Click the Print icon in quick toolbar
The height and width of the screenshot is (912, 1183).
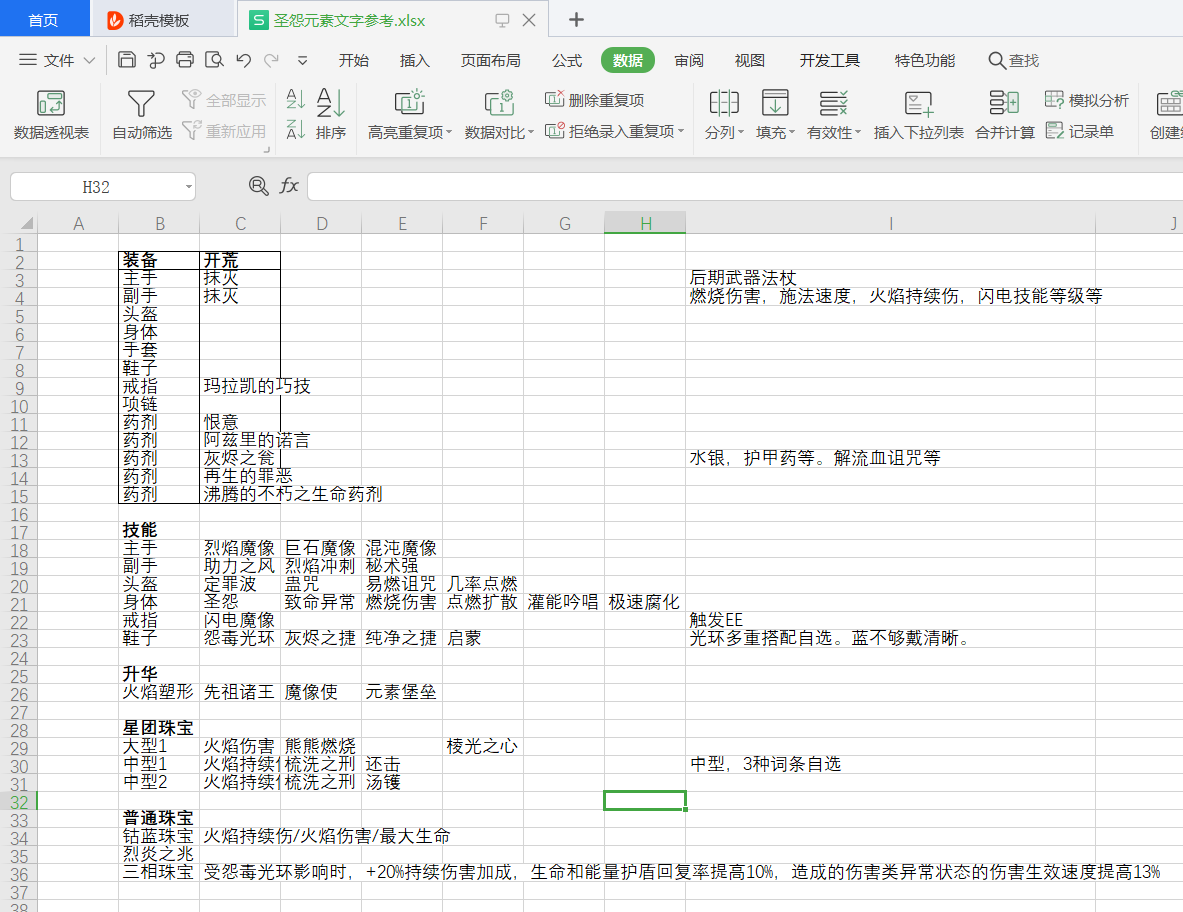pyautogui.click(x=185, y=60)
